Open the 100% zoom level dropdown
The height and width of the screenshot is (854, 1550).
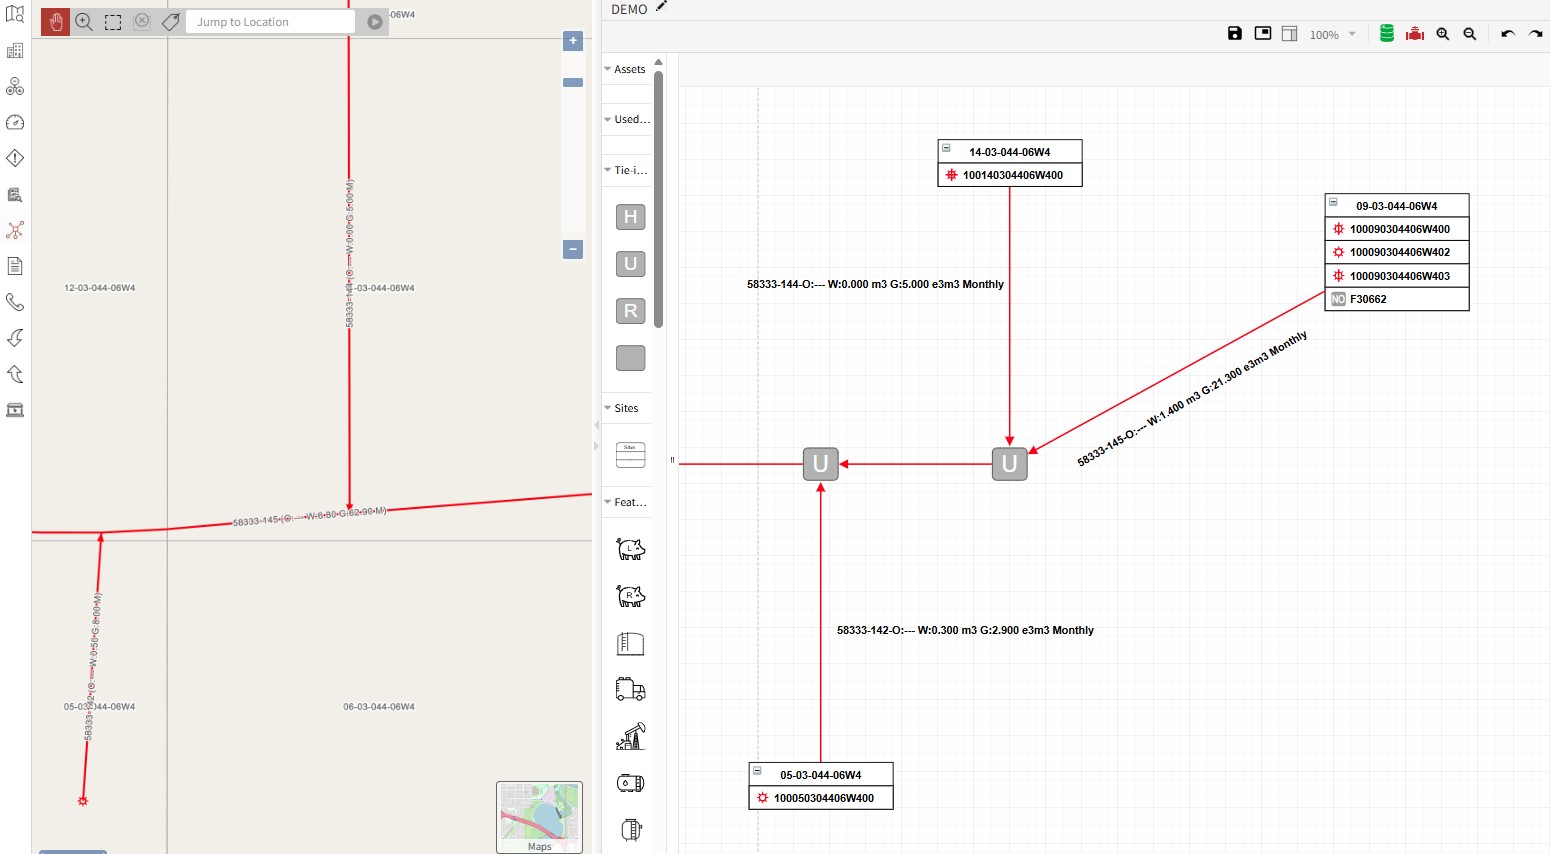1332,33
